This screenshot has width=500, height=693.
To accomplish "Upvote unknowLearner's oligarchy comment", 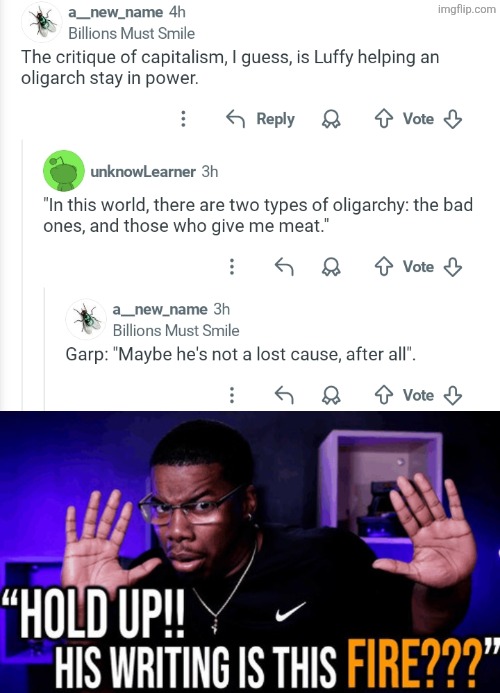I will tap(383, 267).
